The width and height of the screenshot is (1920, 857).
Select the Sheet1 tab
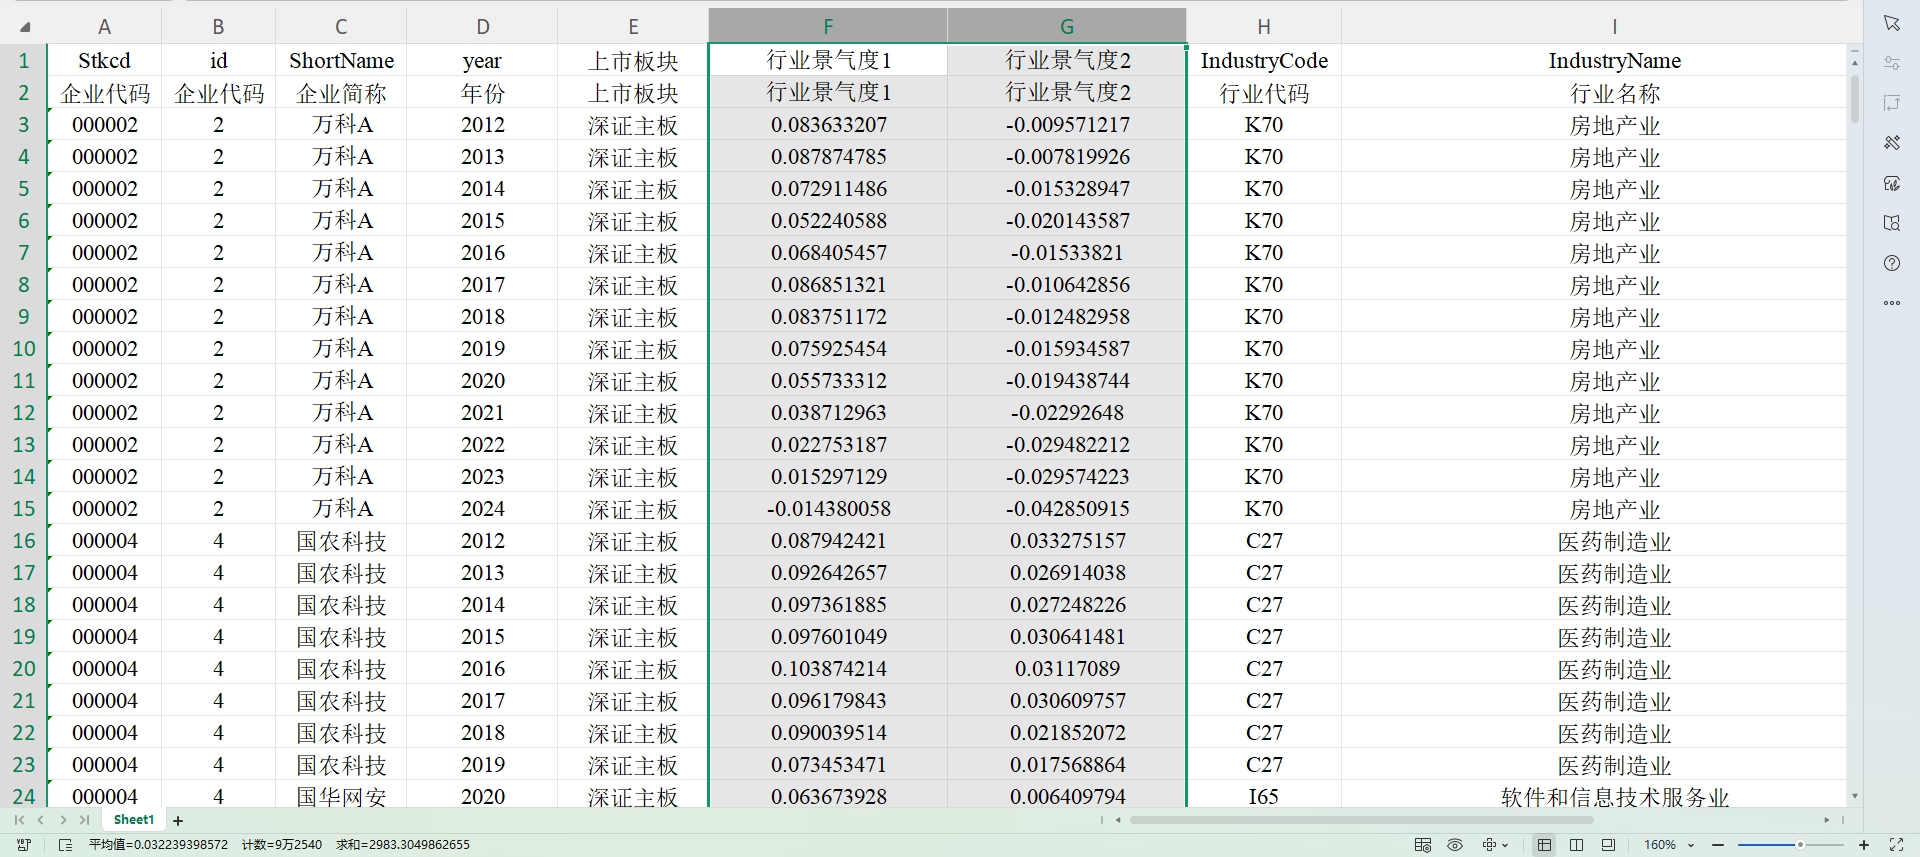coord(134,820)
